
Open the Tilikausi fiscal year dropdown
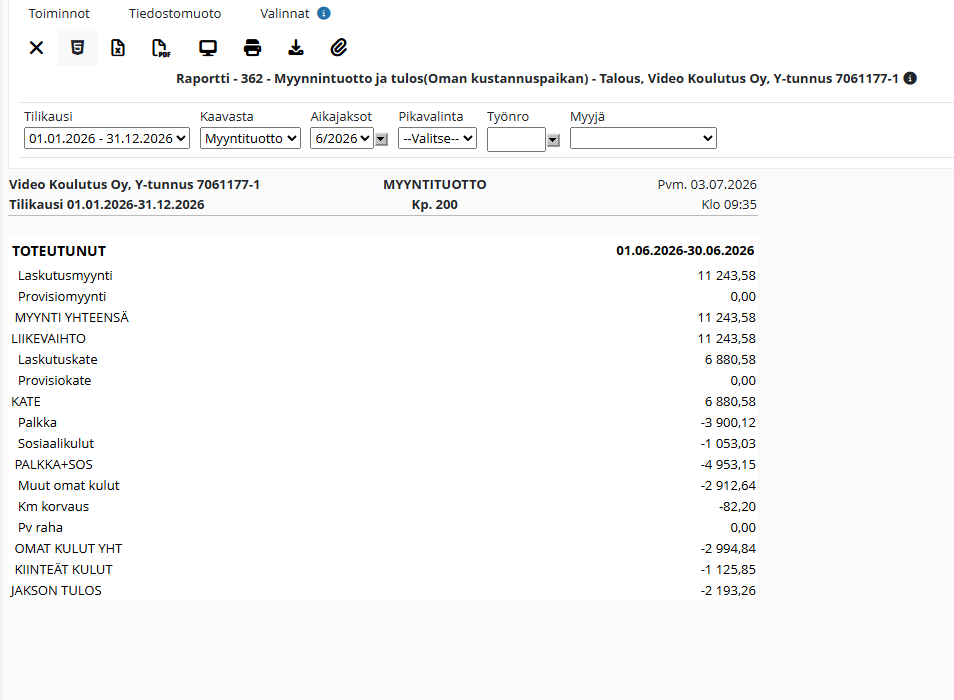point(107,138)
